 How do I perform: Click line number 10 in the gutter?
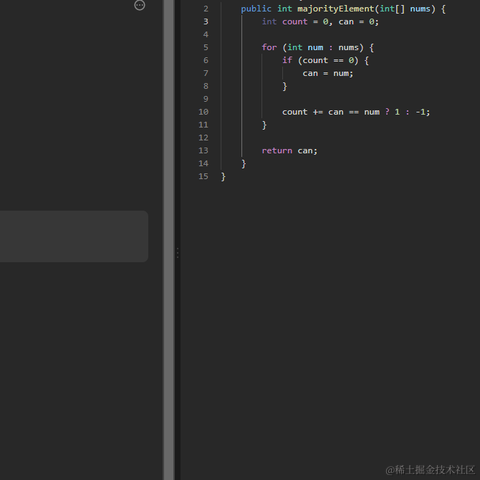pos(203,112)
